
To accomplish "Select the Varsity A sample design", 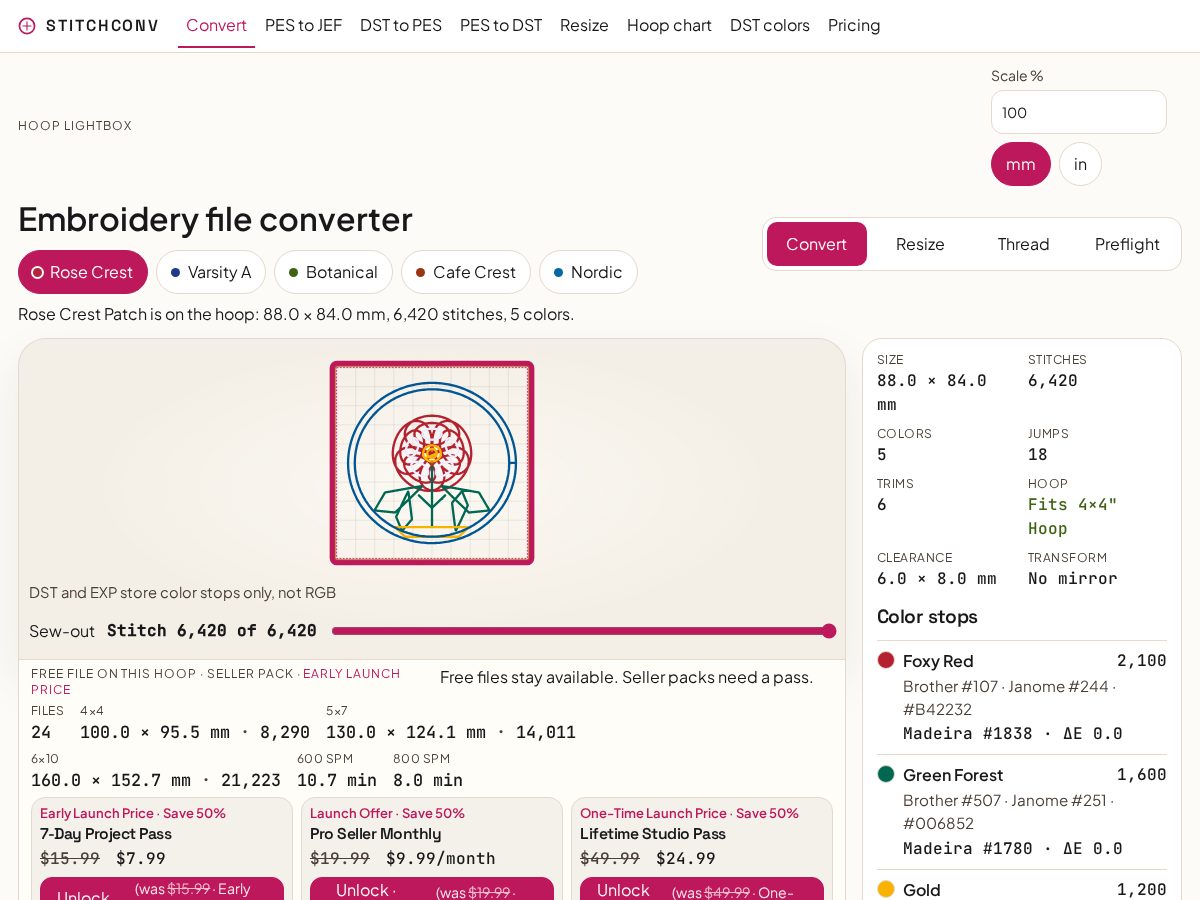I will [x=211, y=272].
